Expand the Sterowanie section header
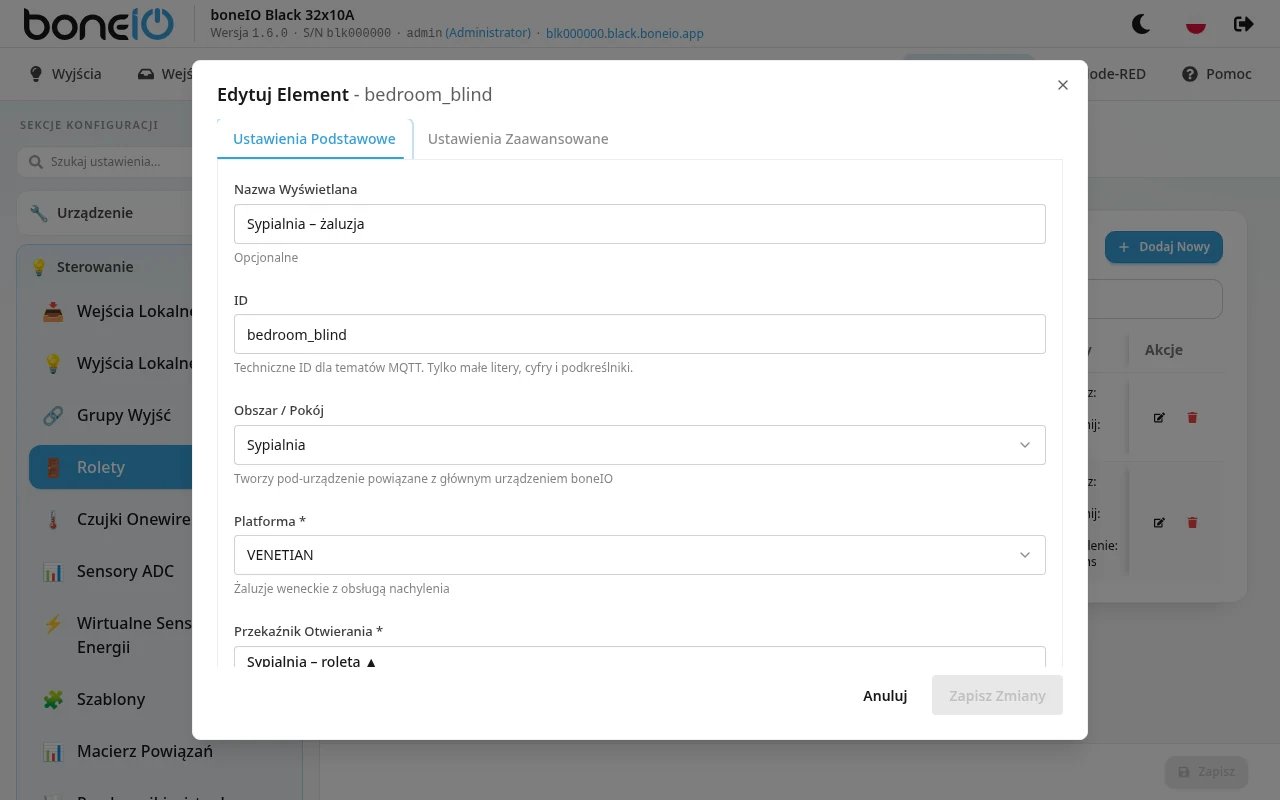Screen dimensions: 1280x800 [x=105, y=267]
